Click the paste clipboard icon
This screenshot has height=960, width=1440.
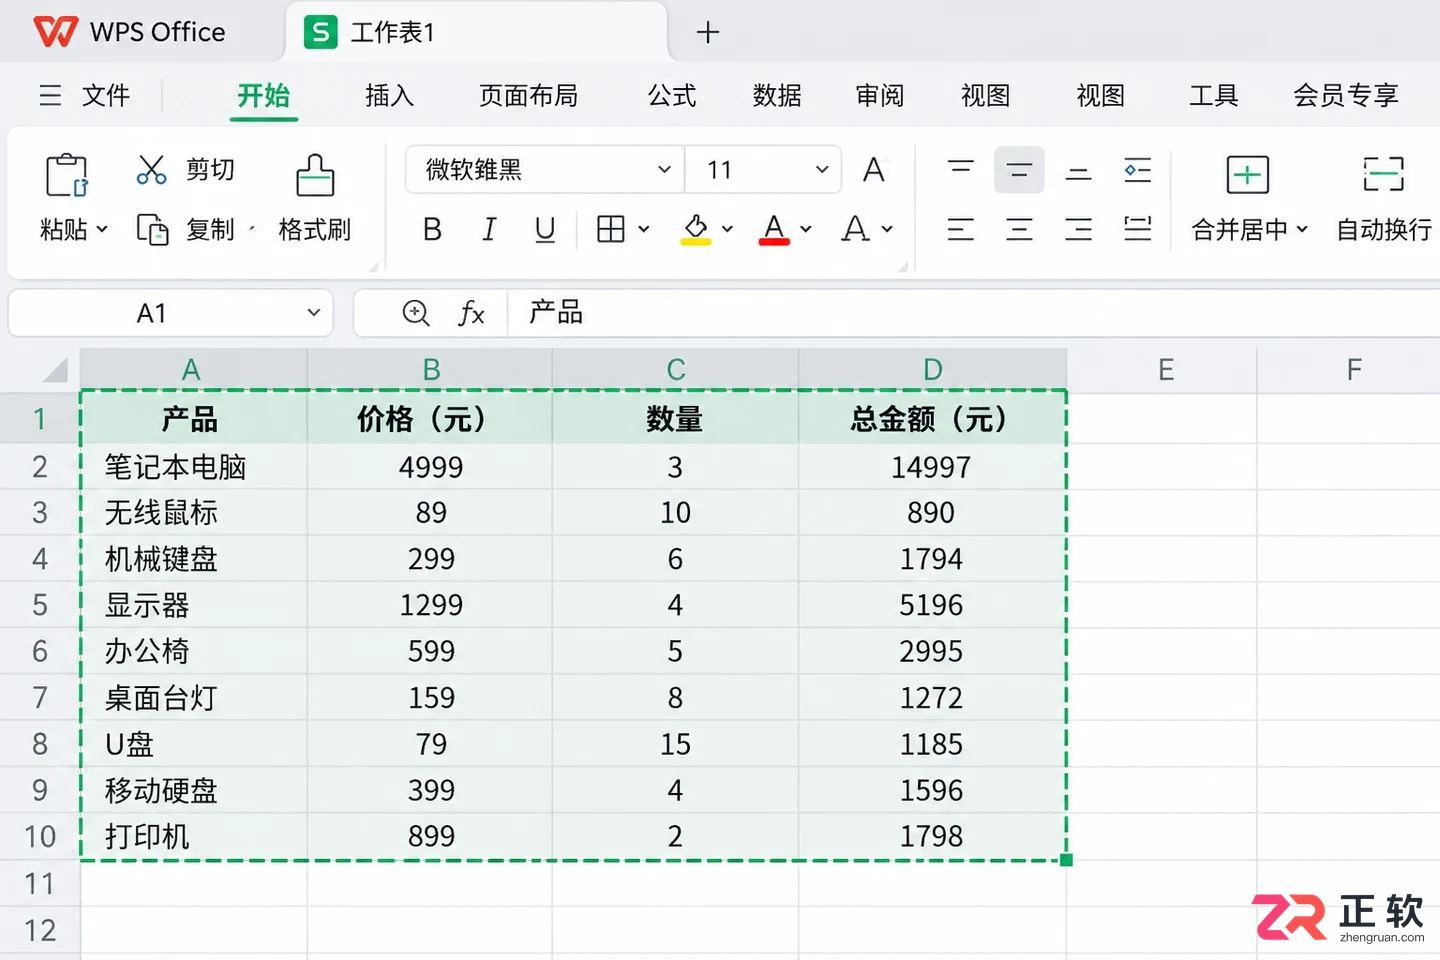[67, 175]
